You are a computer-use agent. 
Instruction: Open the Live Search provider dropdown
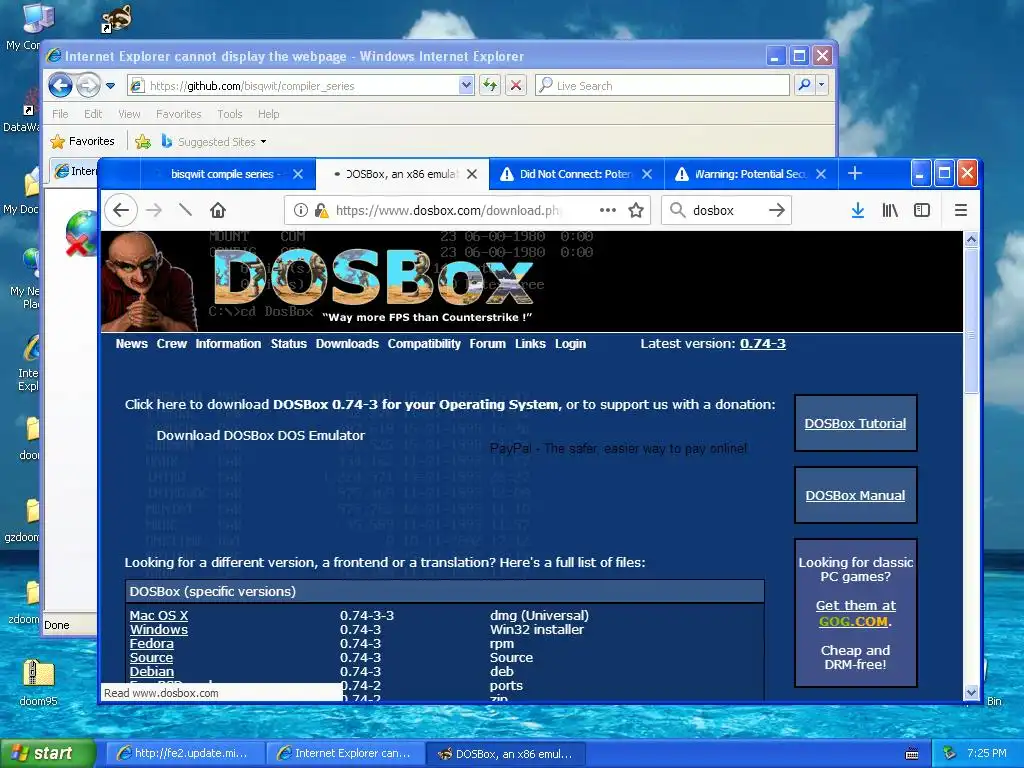[822, 85]
